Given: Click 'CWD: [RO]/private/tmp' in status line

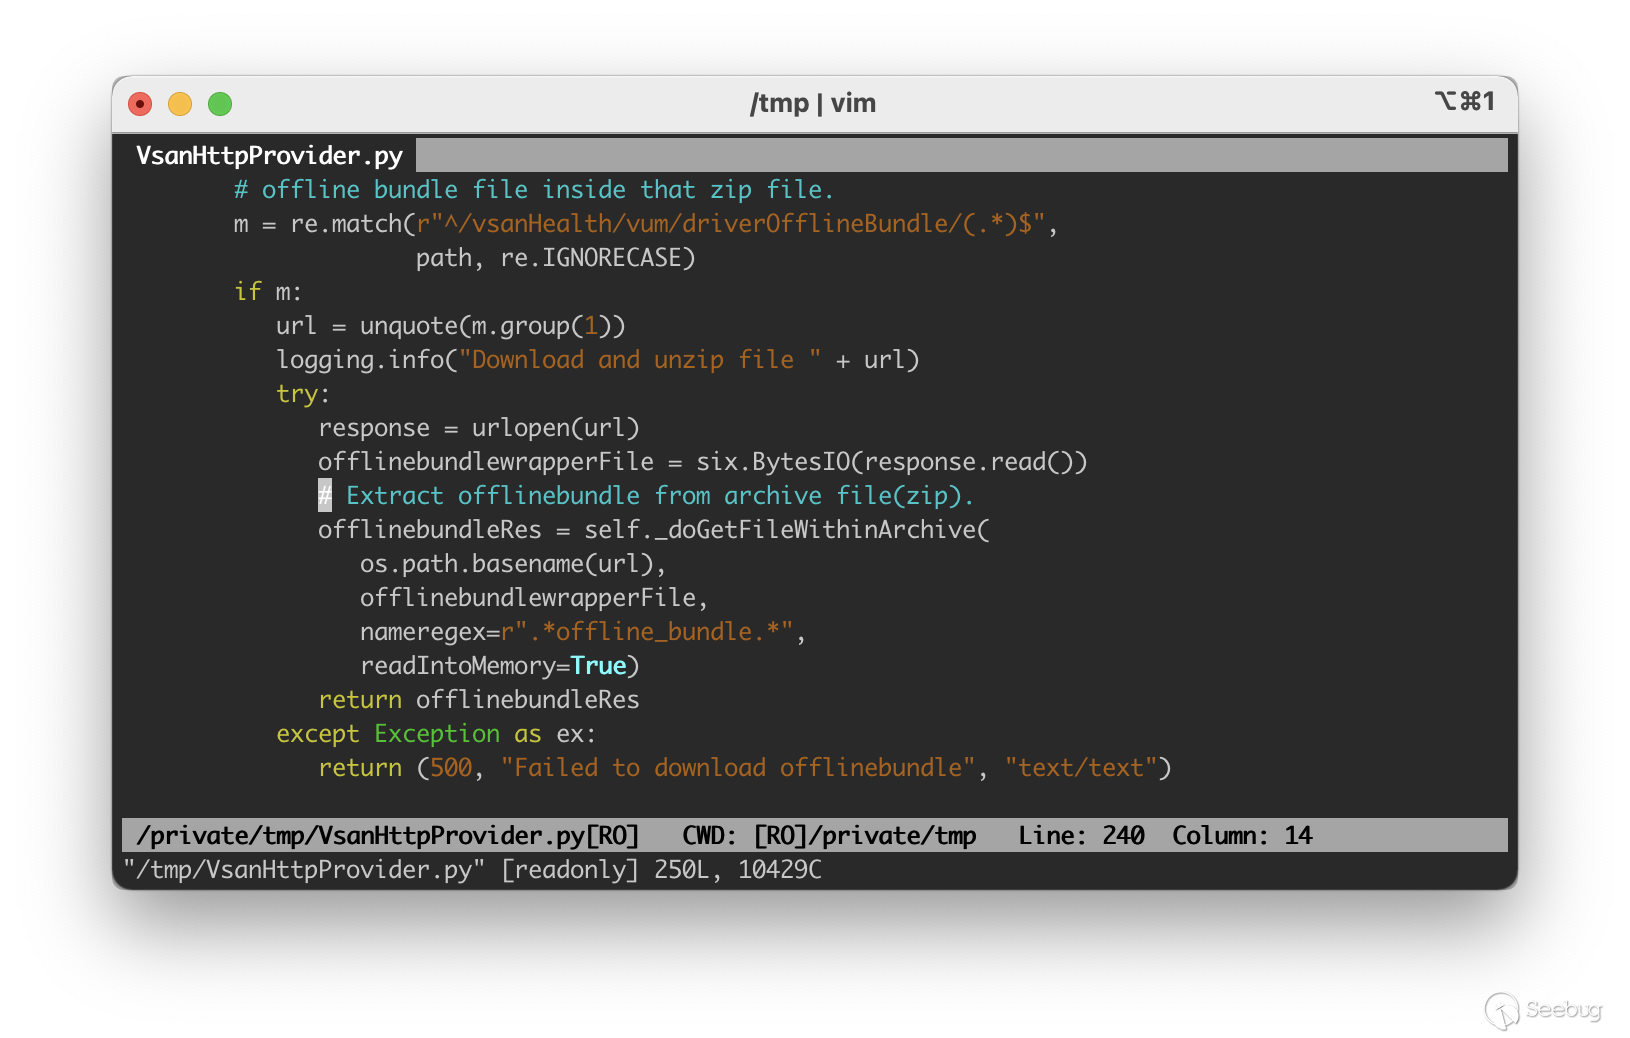Looking at the screenshot, I should point(829,836).
